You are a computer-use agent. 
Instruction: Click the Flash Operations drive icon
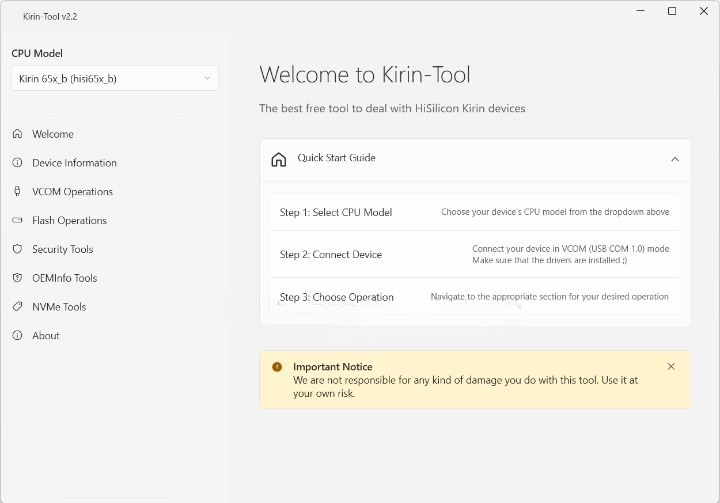coord(17,220)
